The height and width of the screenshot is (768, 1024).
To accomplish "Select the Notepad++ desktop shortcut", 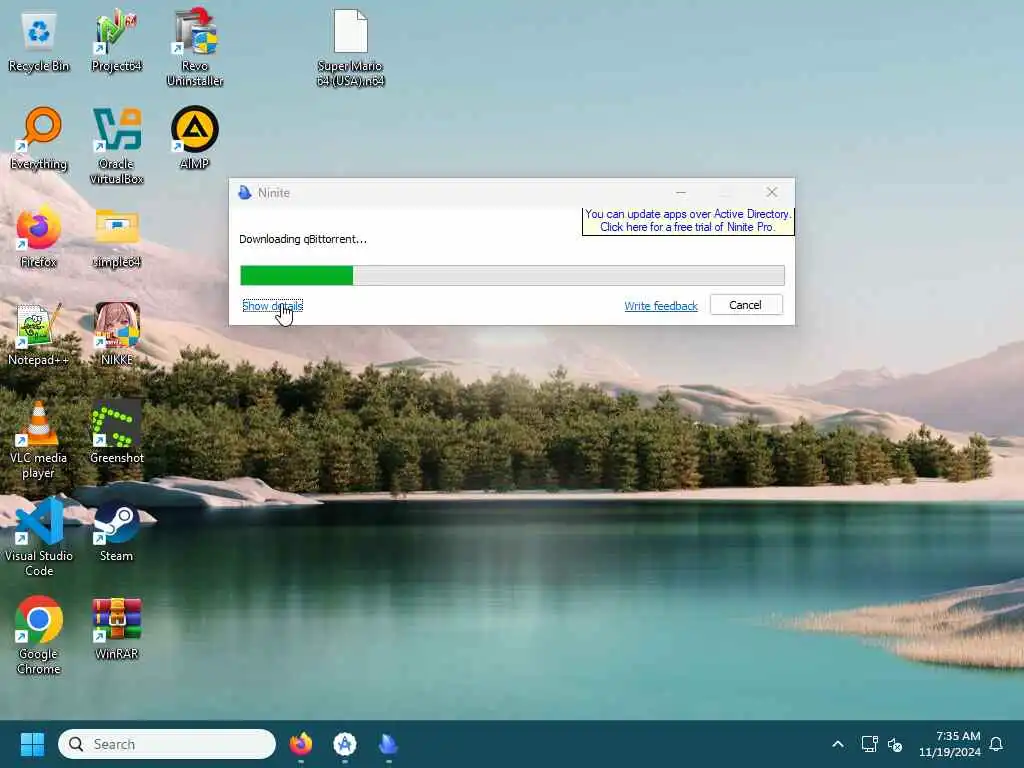I will click(x=39, y=335).
